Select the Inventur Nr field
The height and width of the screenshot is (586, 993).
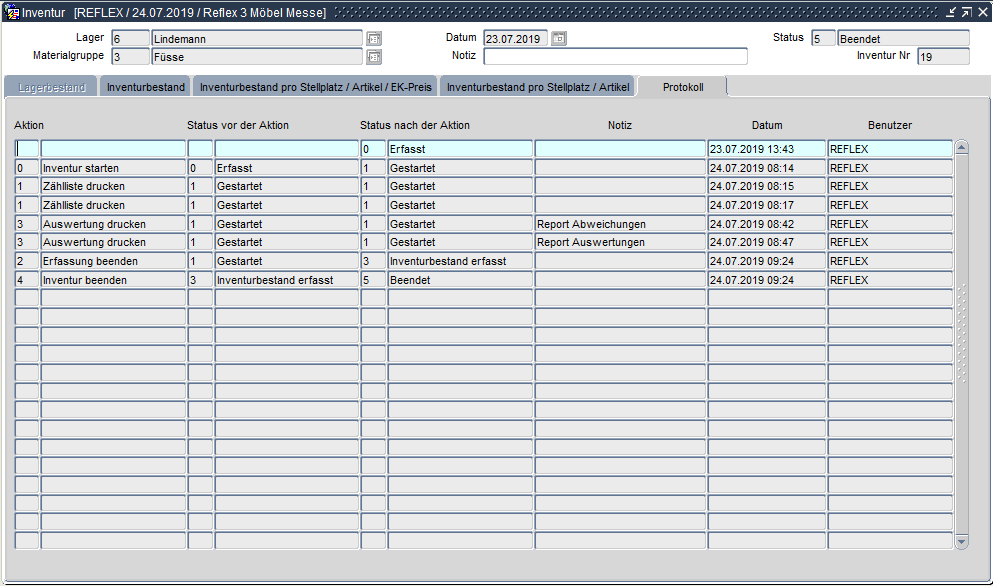pos(942,57)
